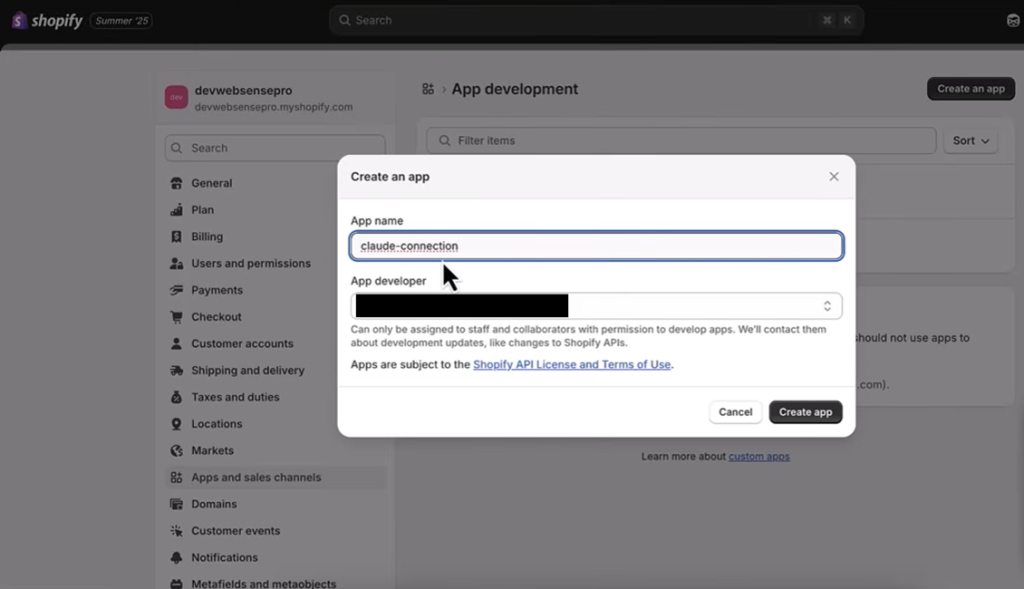Click the Shopify logo
Image resolution: width=1024 pixels, height=589 pixels.
coord(47,20)
